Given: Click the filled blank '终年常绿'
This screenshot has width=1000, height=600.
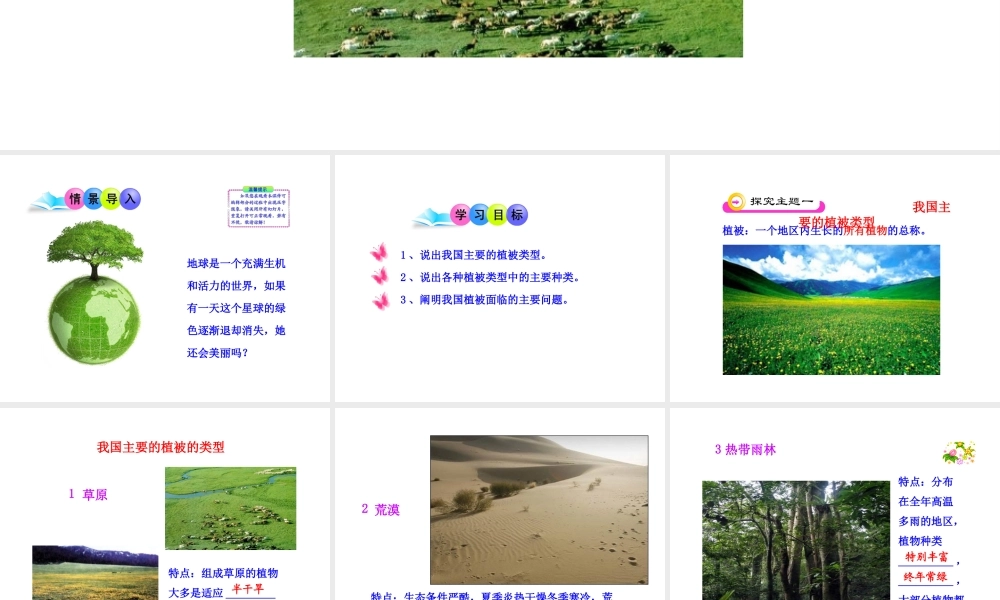Looking at the screenshot, I should [x=925, y=577].
